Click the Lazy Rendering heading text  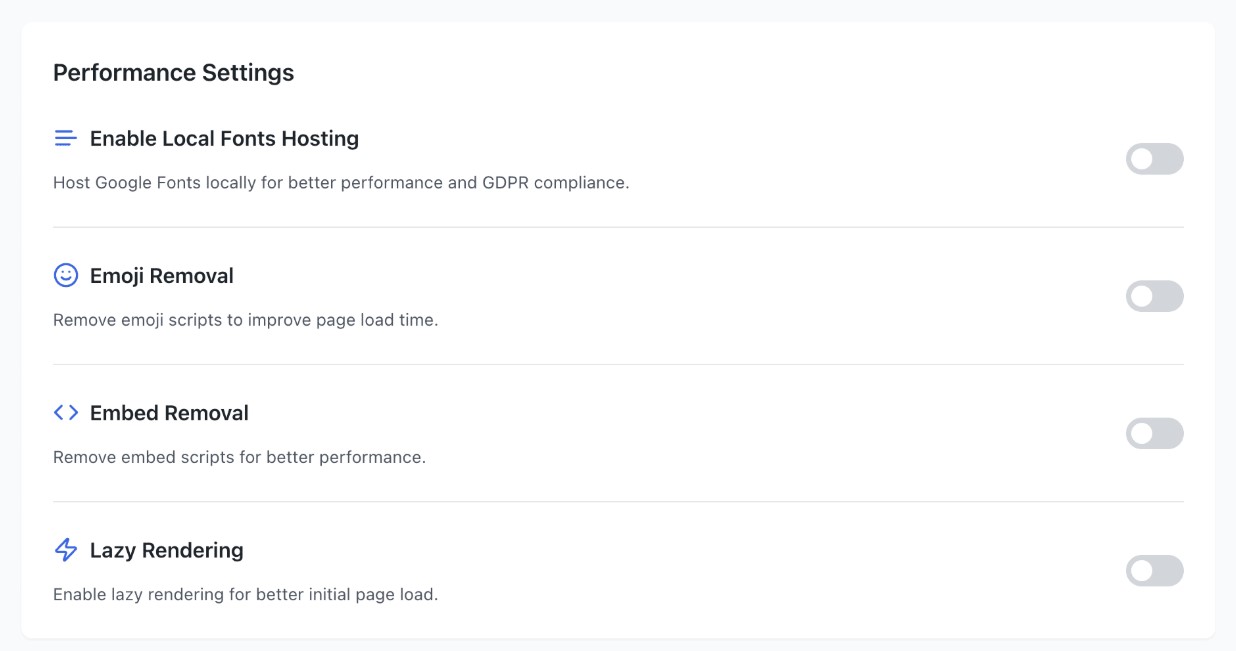point(166,550)
